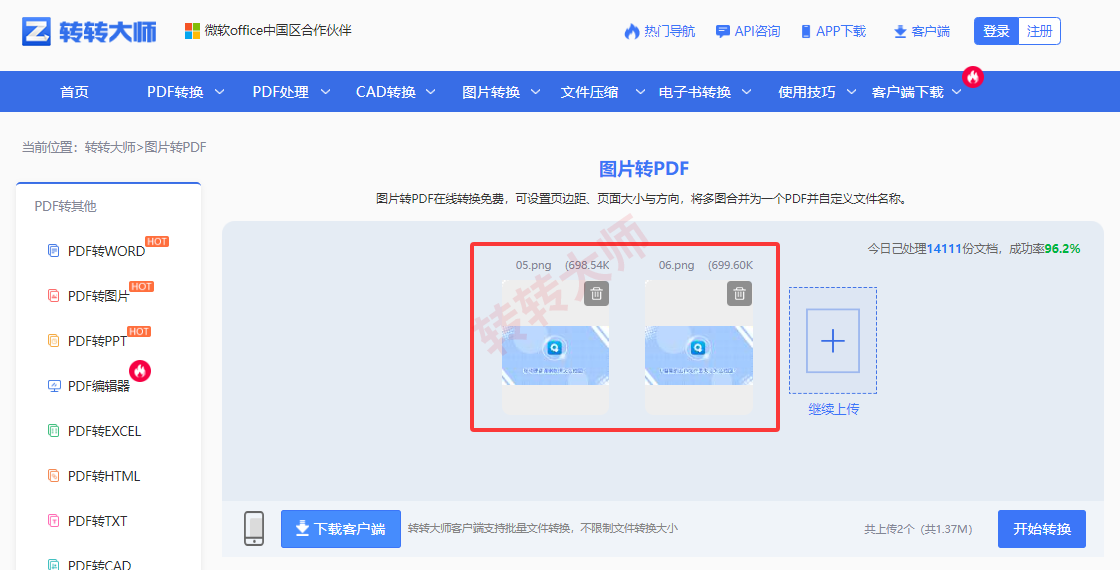Viewport: 1120px width, 570px height.
Task: Click the 图片转PDF page heading
Action: point(644,169)
